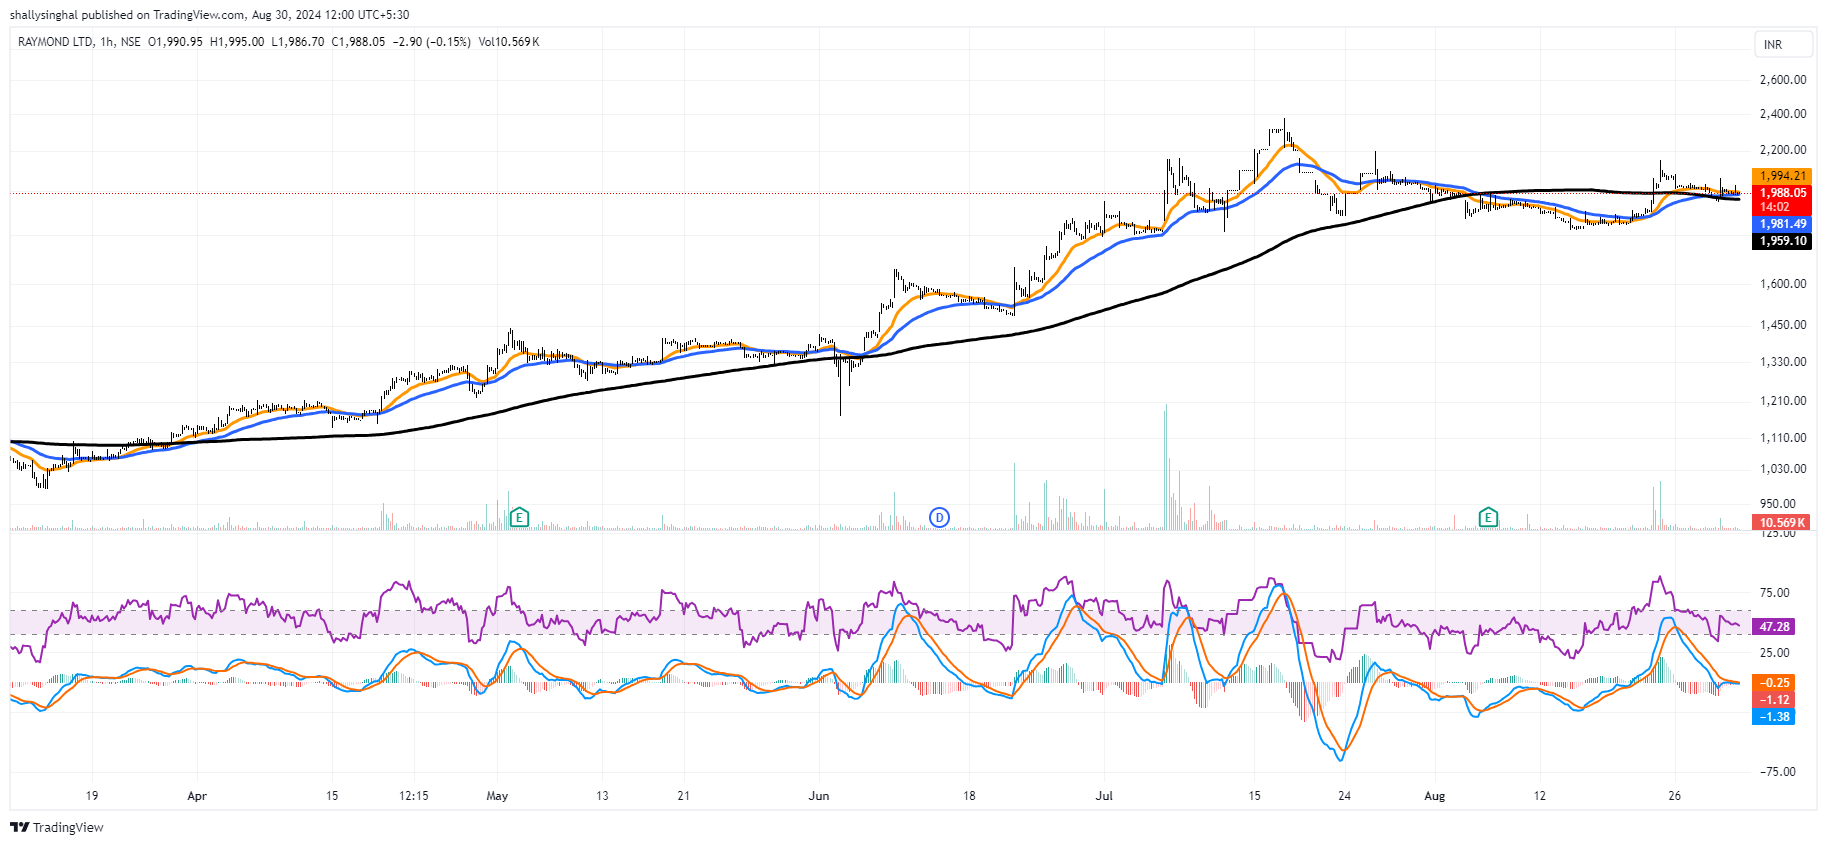1827x845 pixels.
Task: Click the red 1,988.05 current price label
Action: (1783, 193)
